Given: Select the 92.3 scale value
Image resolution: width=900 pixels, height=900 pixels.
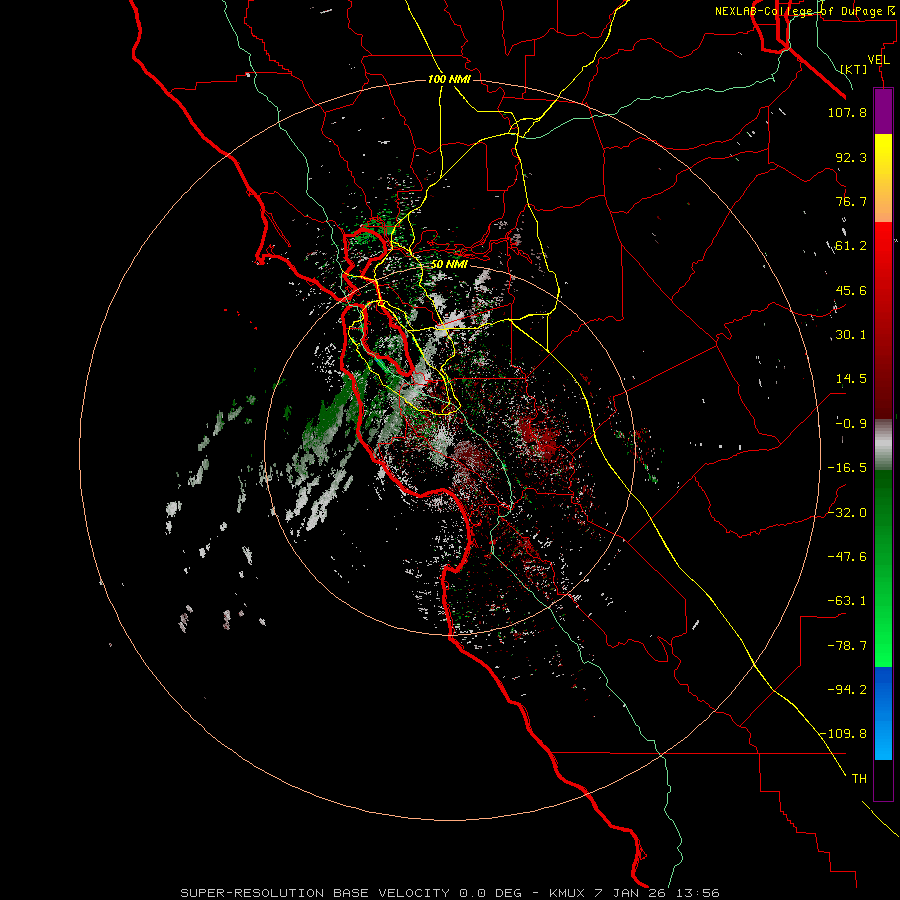Looking at the screenshot, I should pos(851,157).
